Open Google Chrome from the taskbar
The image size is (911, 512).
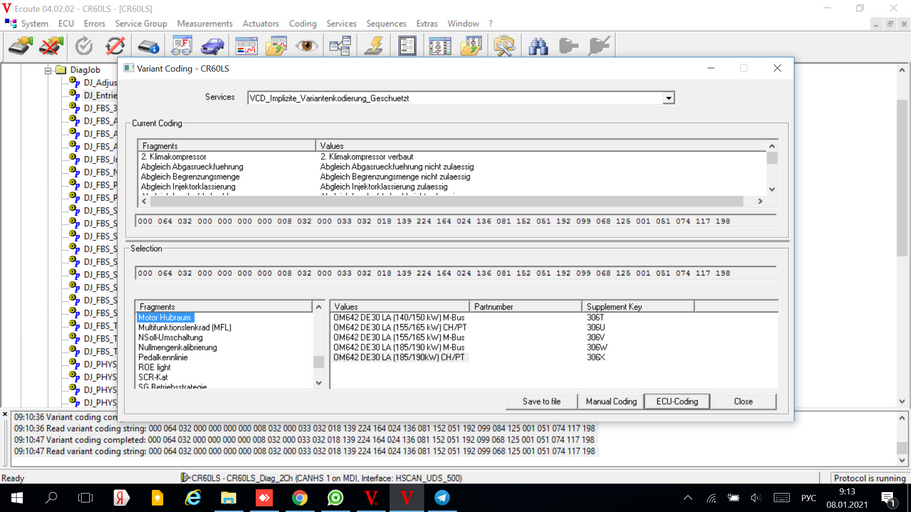point(300,498)
